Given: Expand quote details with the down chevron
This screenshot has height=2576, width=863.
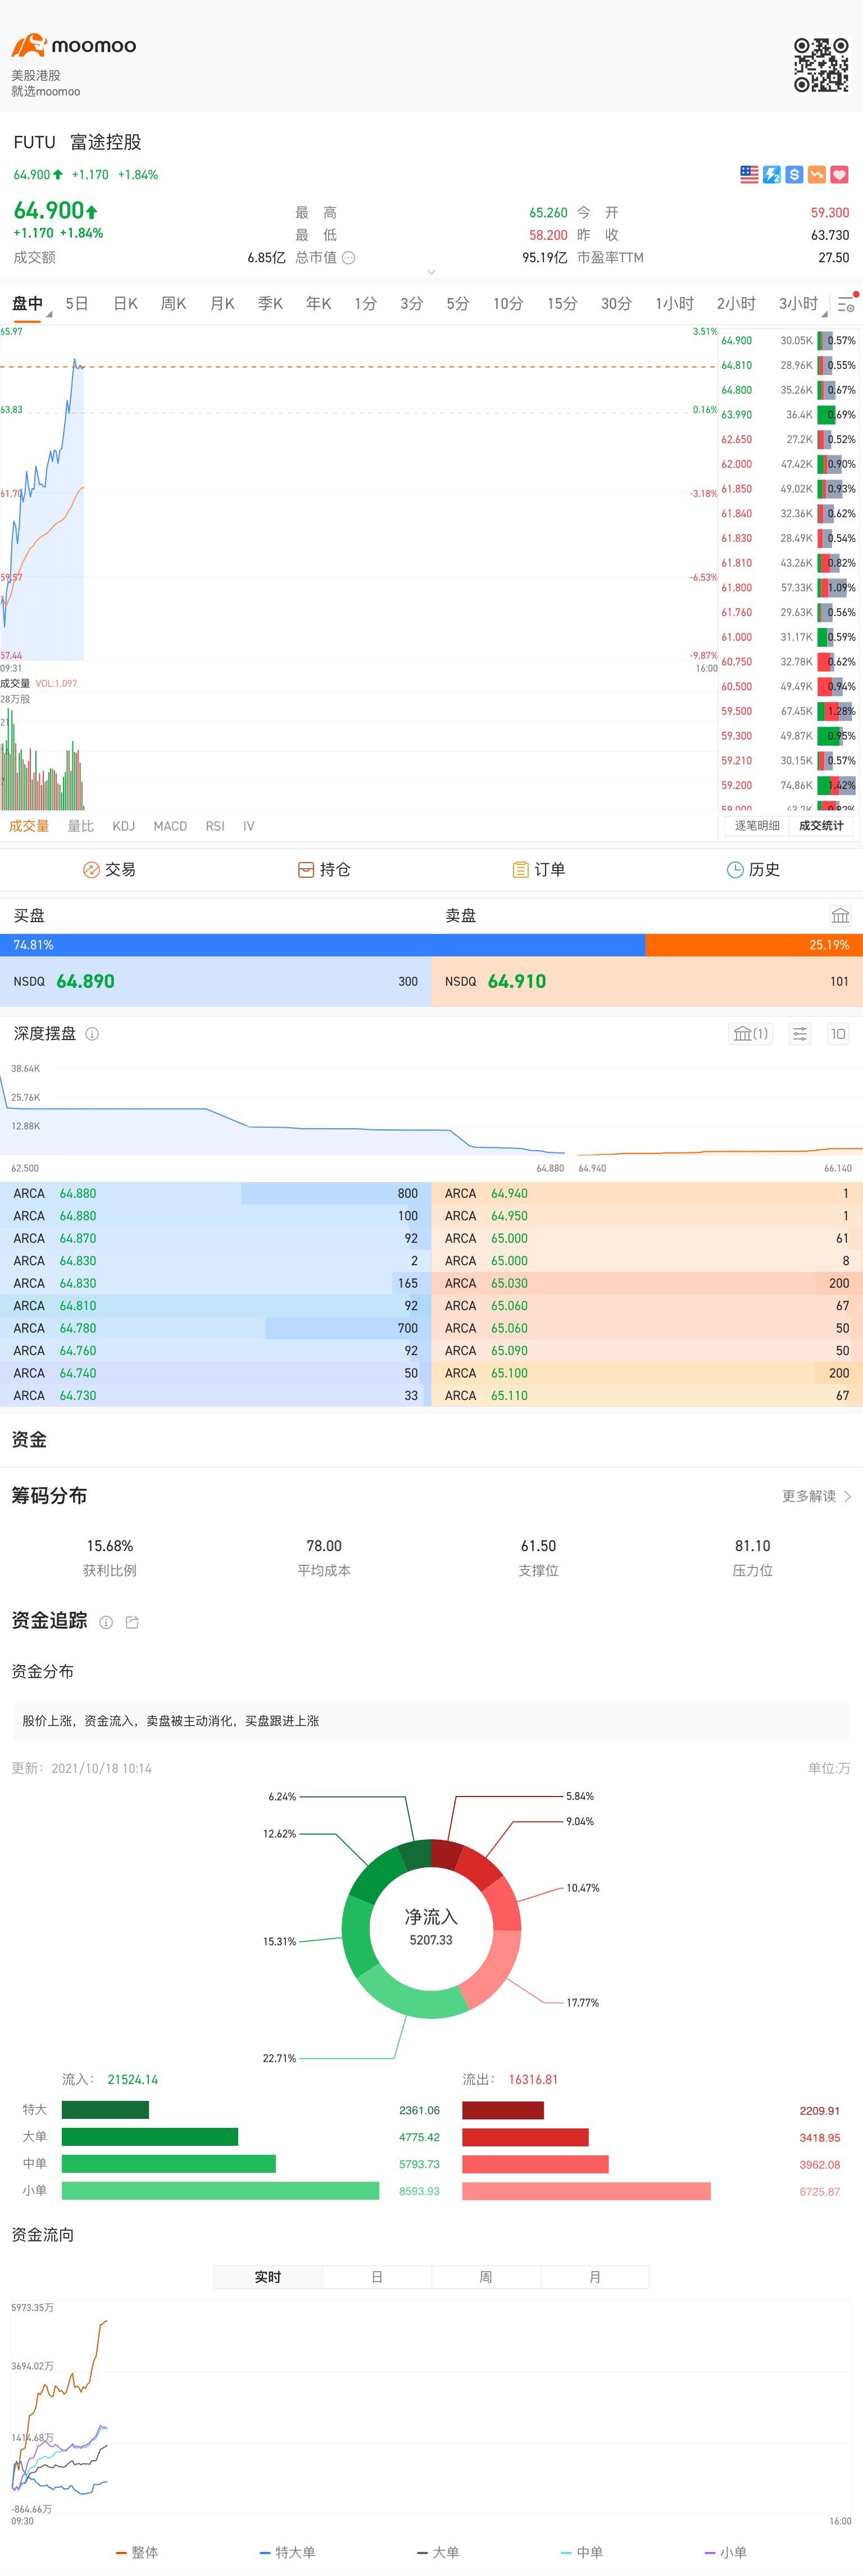Looking at the screenshot, I should point(431,272).
